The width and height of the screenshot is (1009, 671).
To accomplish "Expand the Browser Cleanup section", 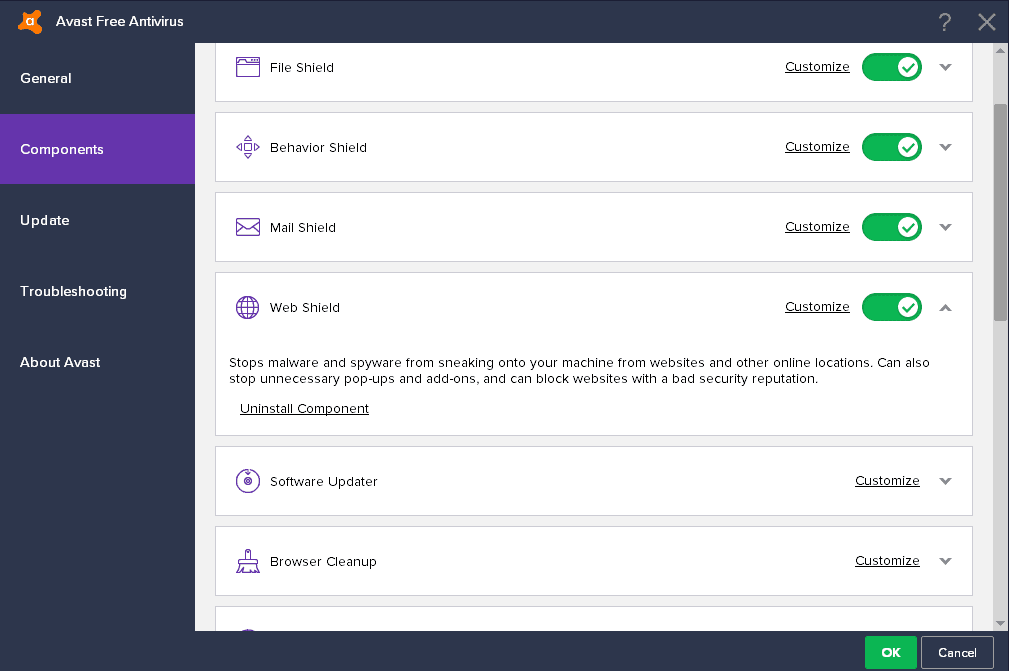I will (x=945, y=560).
